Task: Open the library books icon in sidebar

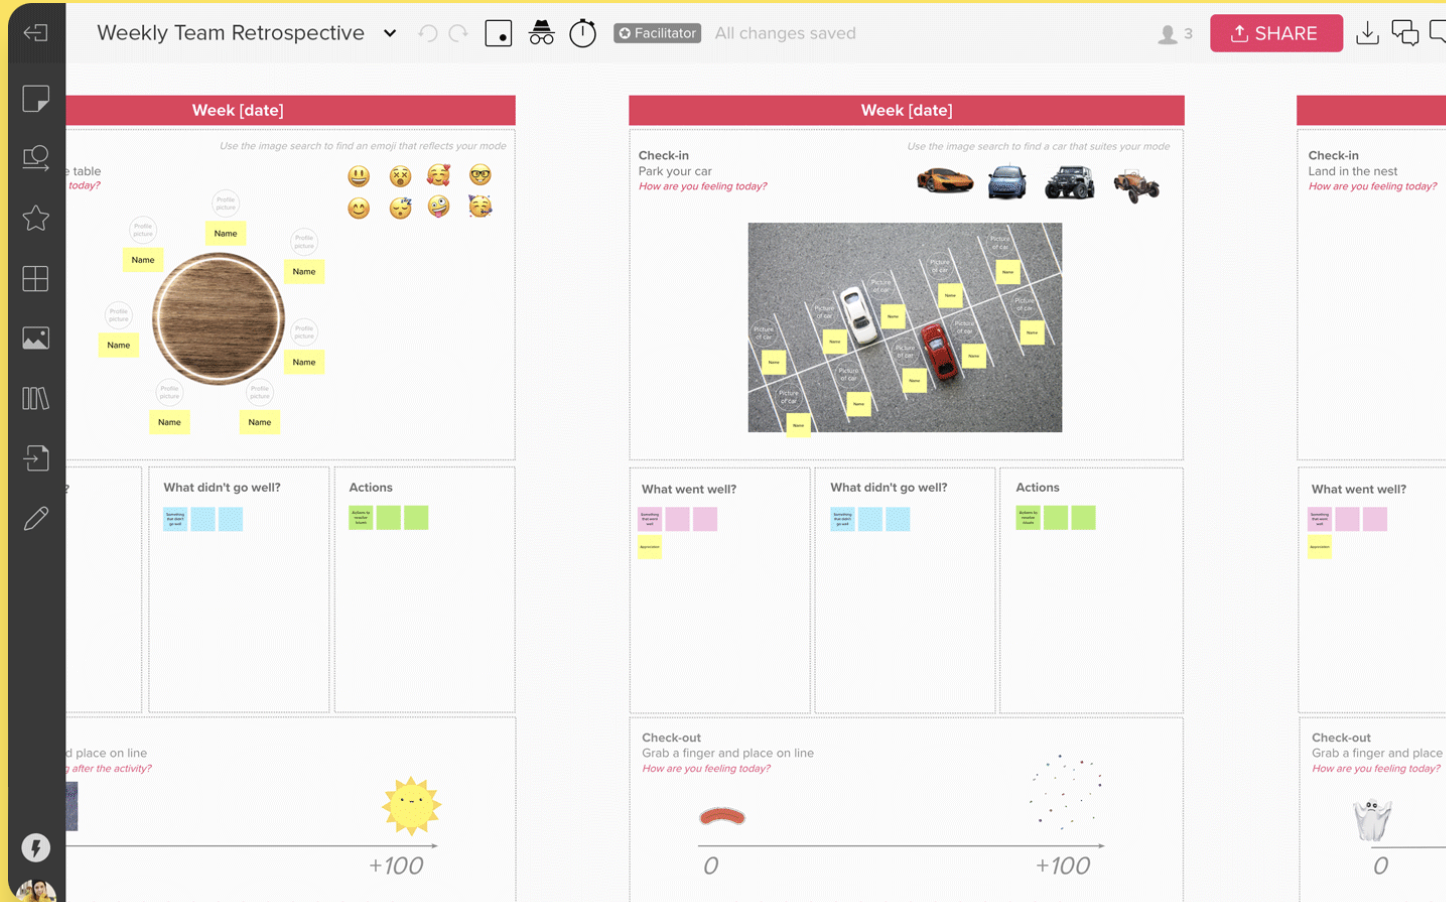Action: pyautogui.click(x=36, y=398)
